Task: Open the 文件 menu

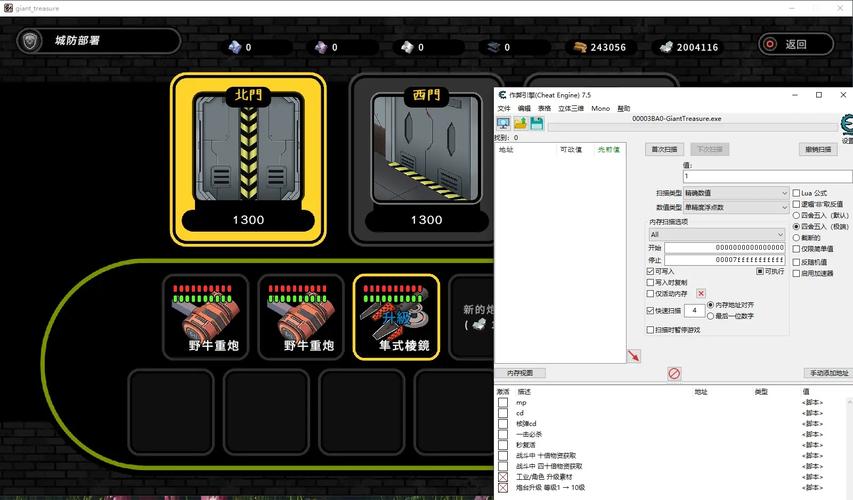Action: point(503,108)
